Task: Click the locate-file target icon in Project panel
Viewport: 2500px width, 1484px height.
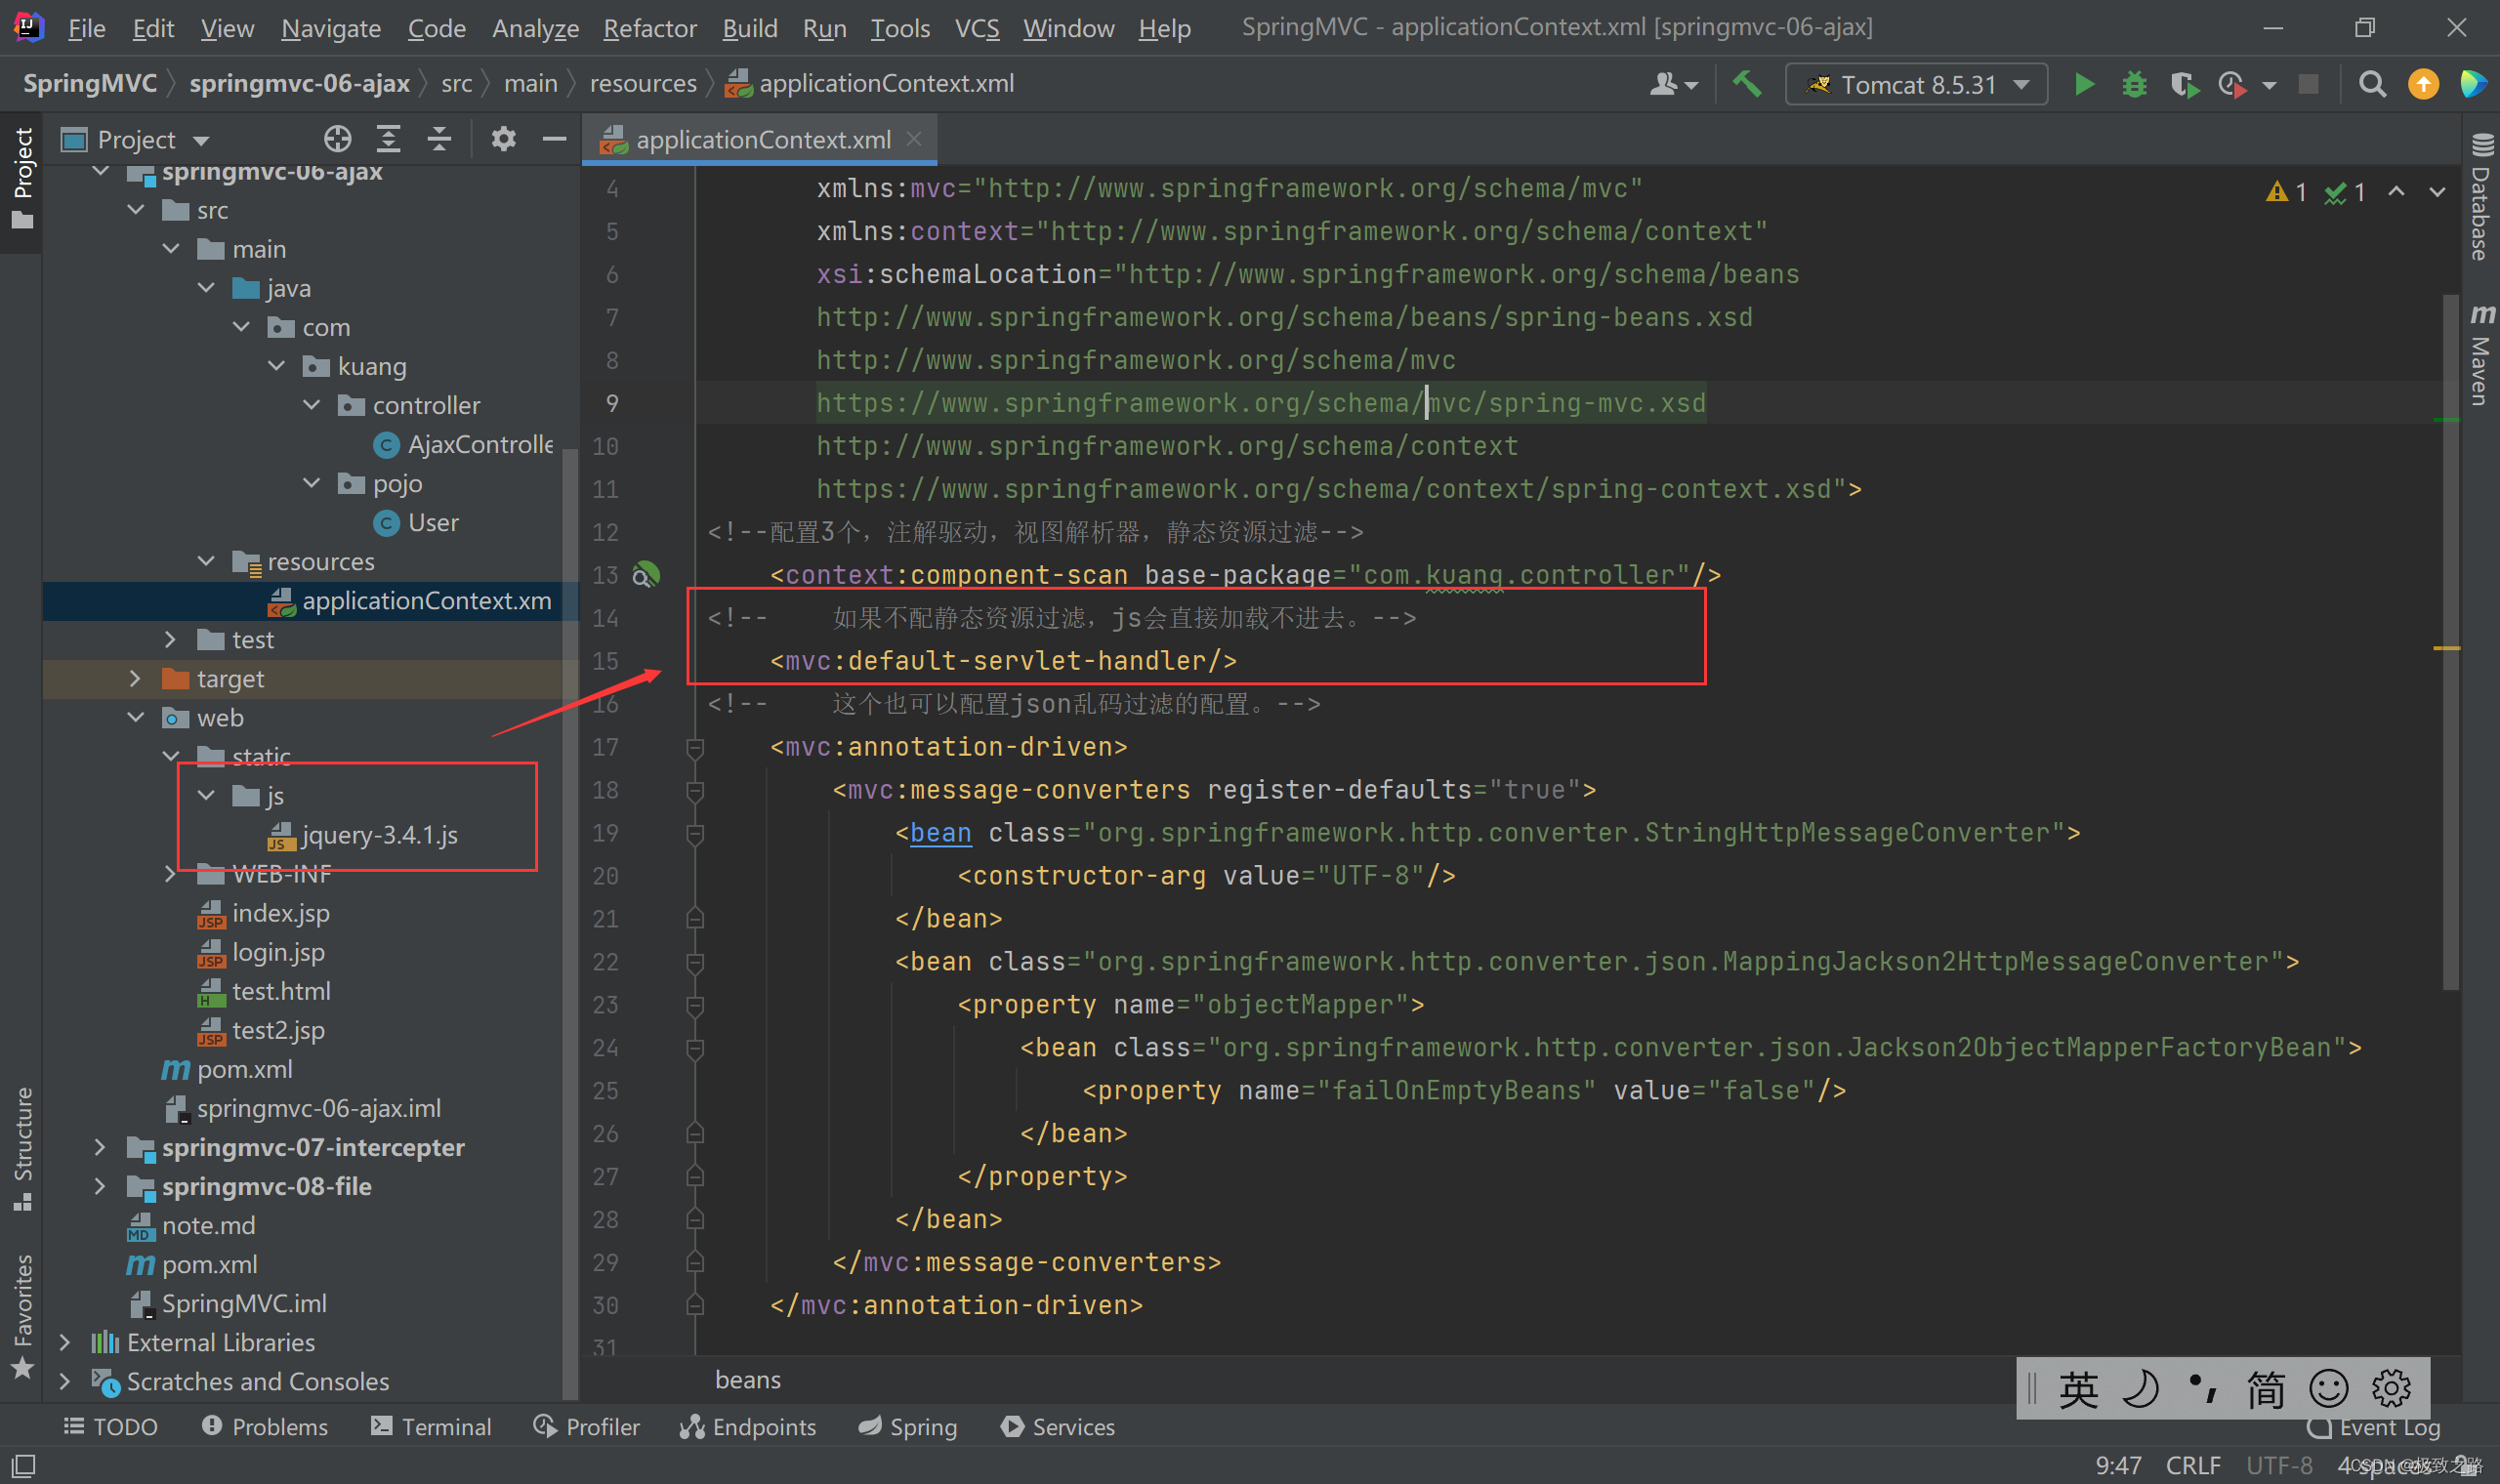Action: point(337,139)
